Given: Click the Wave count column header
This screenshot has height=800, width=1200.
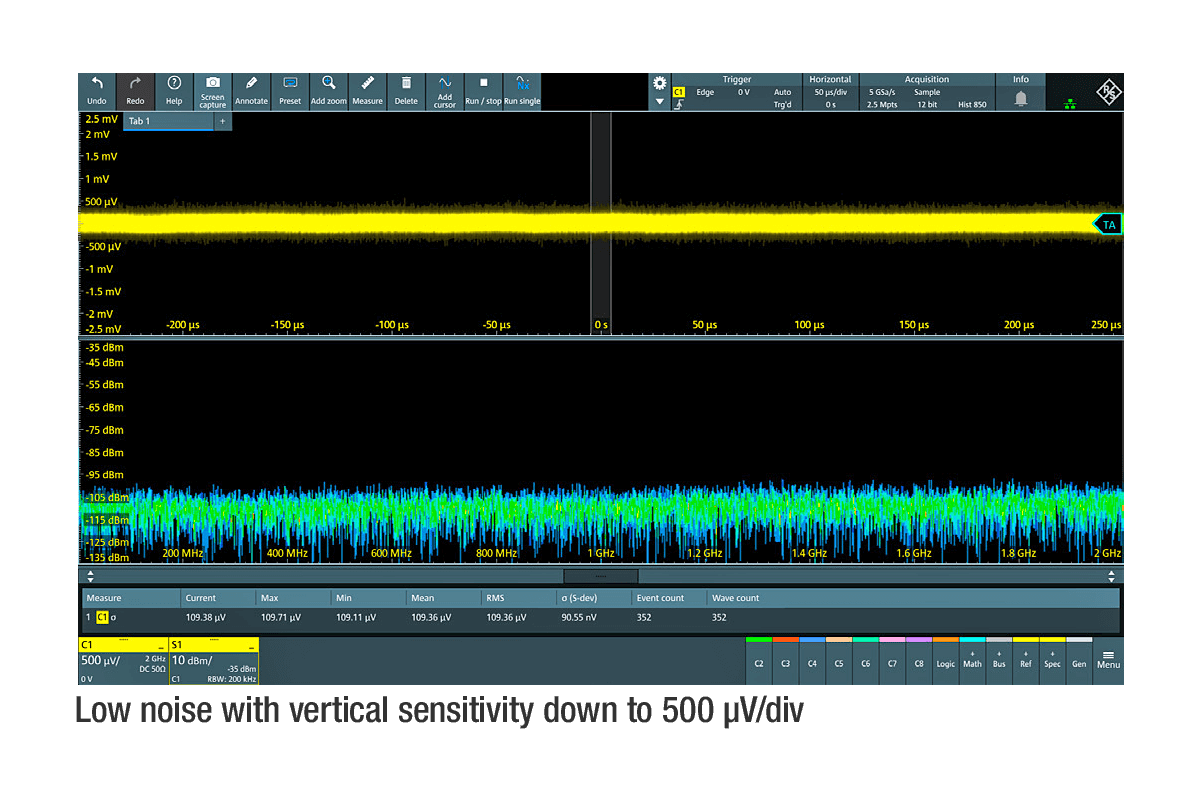Looking at the screenshot, I should [735, 598].
